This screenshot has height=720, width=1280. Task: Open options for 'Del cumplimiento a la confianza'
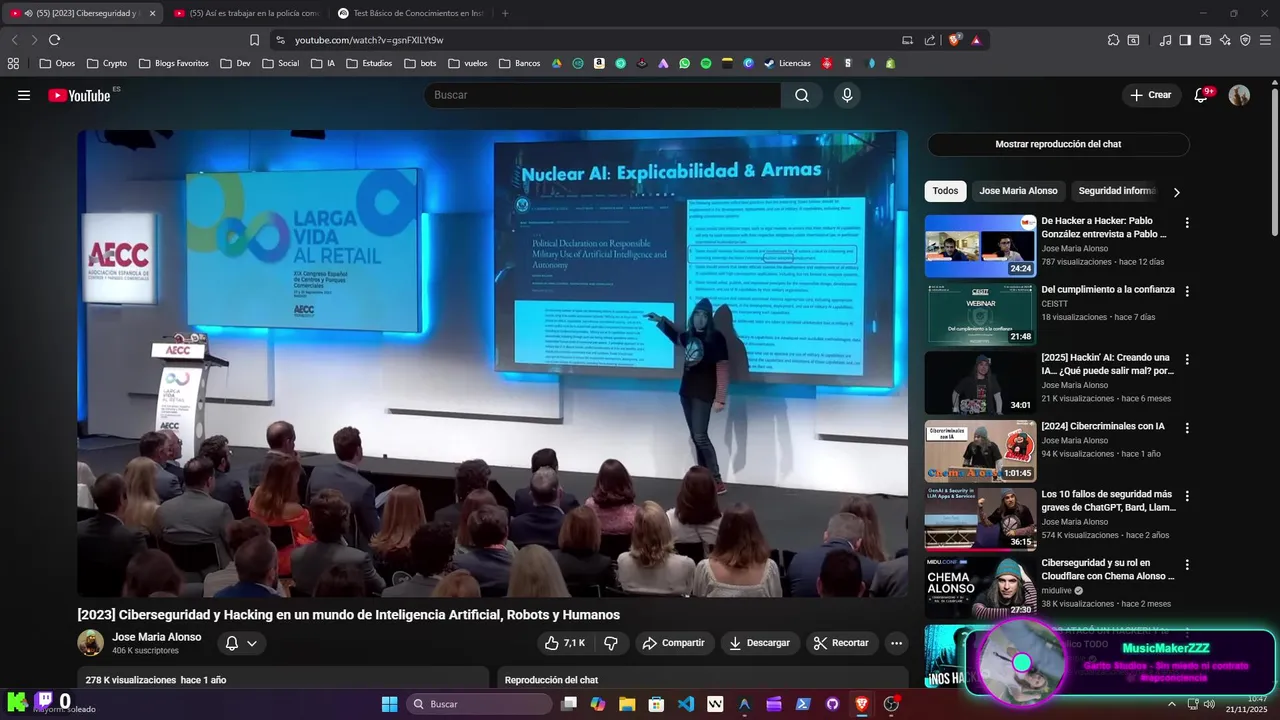click(x=1187, y=291)
